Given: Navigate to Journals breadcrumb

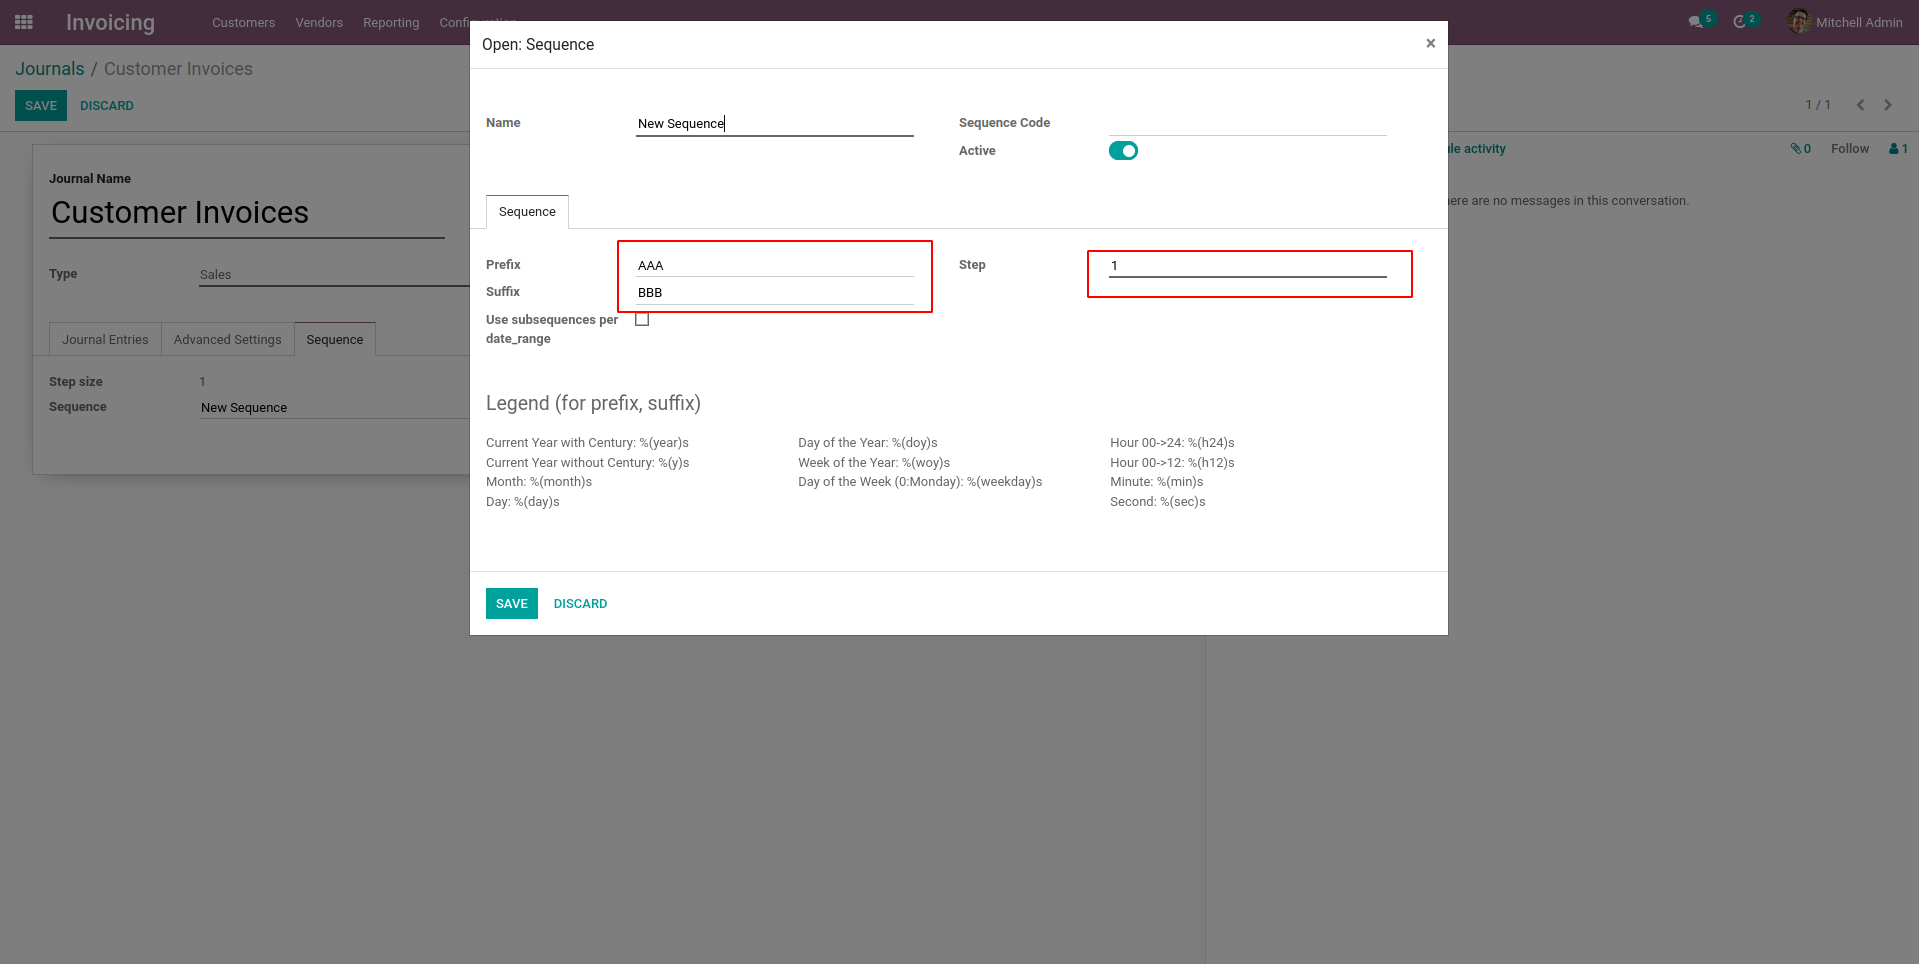Looking at the screenshot, I should coord(50,69).
